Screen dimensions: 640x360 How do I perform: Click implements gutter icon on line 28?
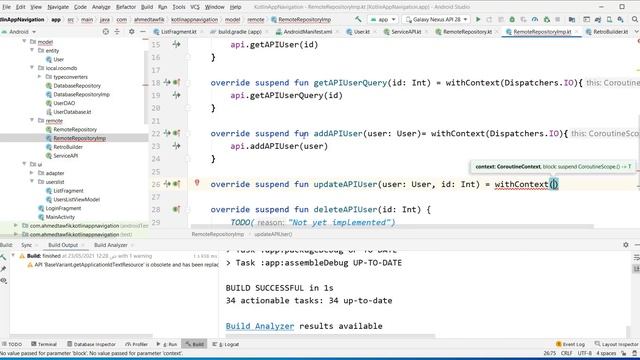click(176, 209)
